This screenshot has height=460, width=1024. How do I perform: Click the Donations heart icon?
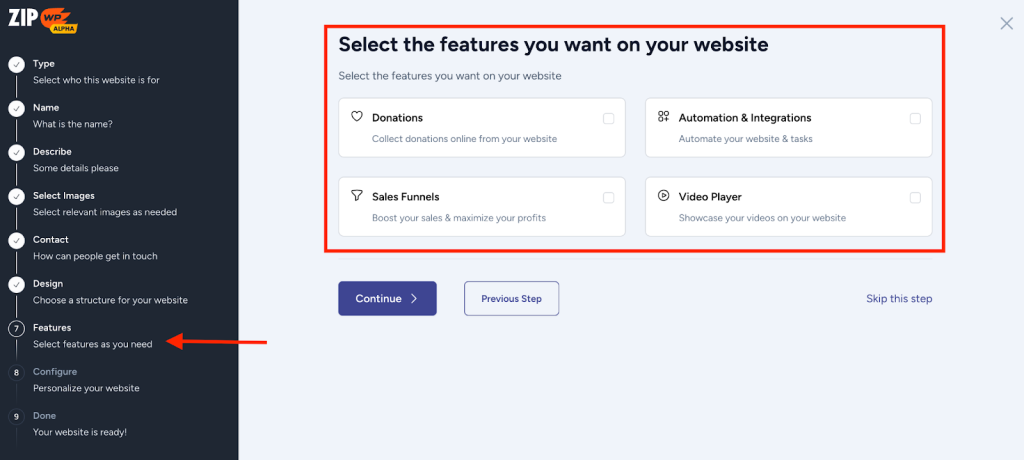point(356,117)
